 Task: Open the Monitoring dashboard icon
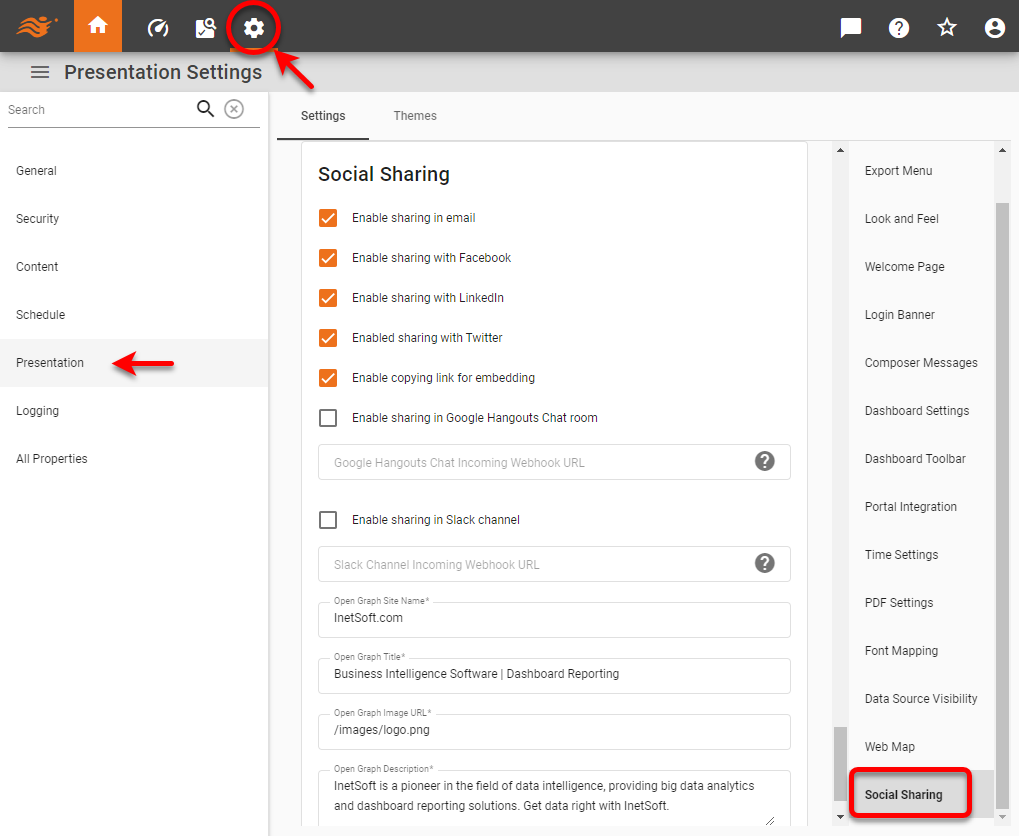coord(157,27)
